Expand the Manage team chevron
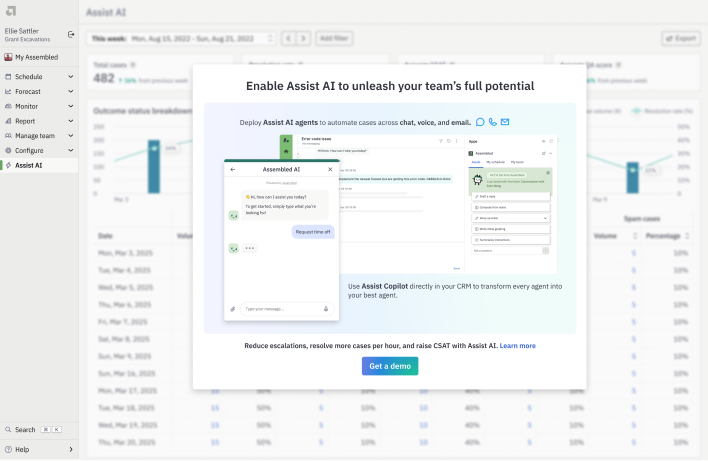The image size is (708, 461). 70,136
